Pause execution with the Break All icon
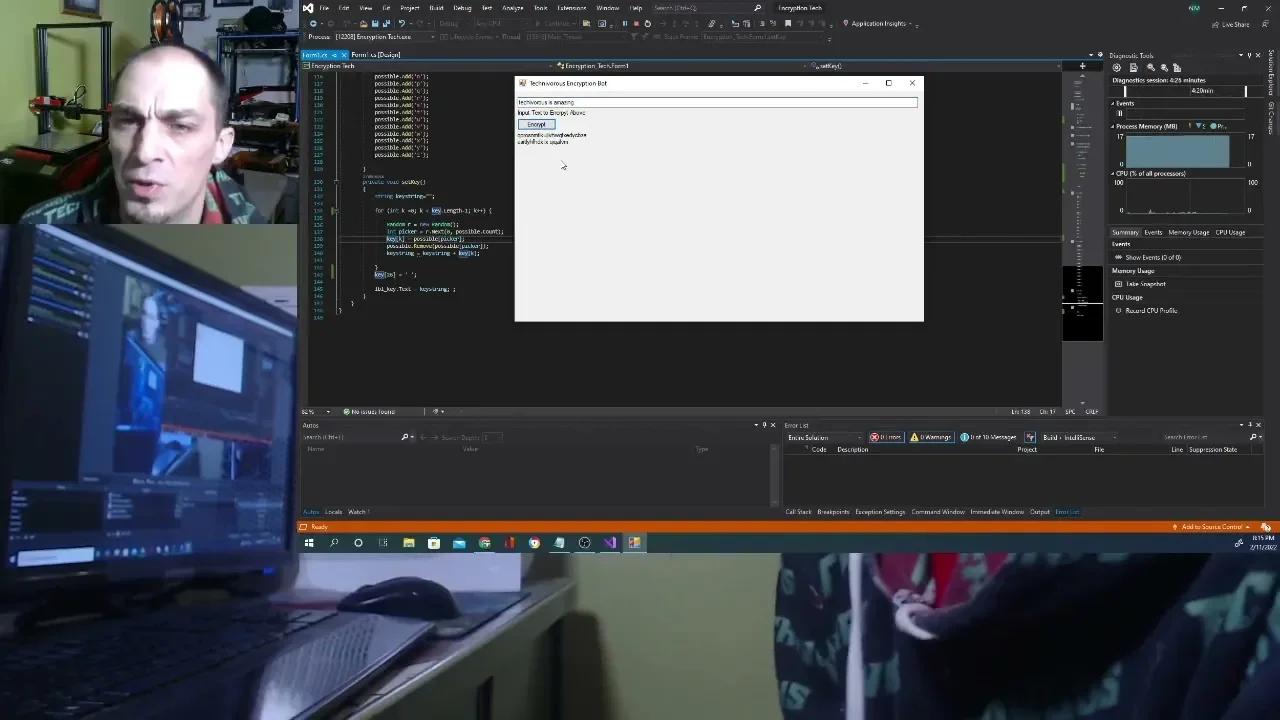The image size is (1280, 720). (x=625, y=24)
